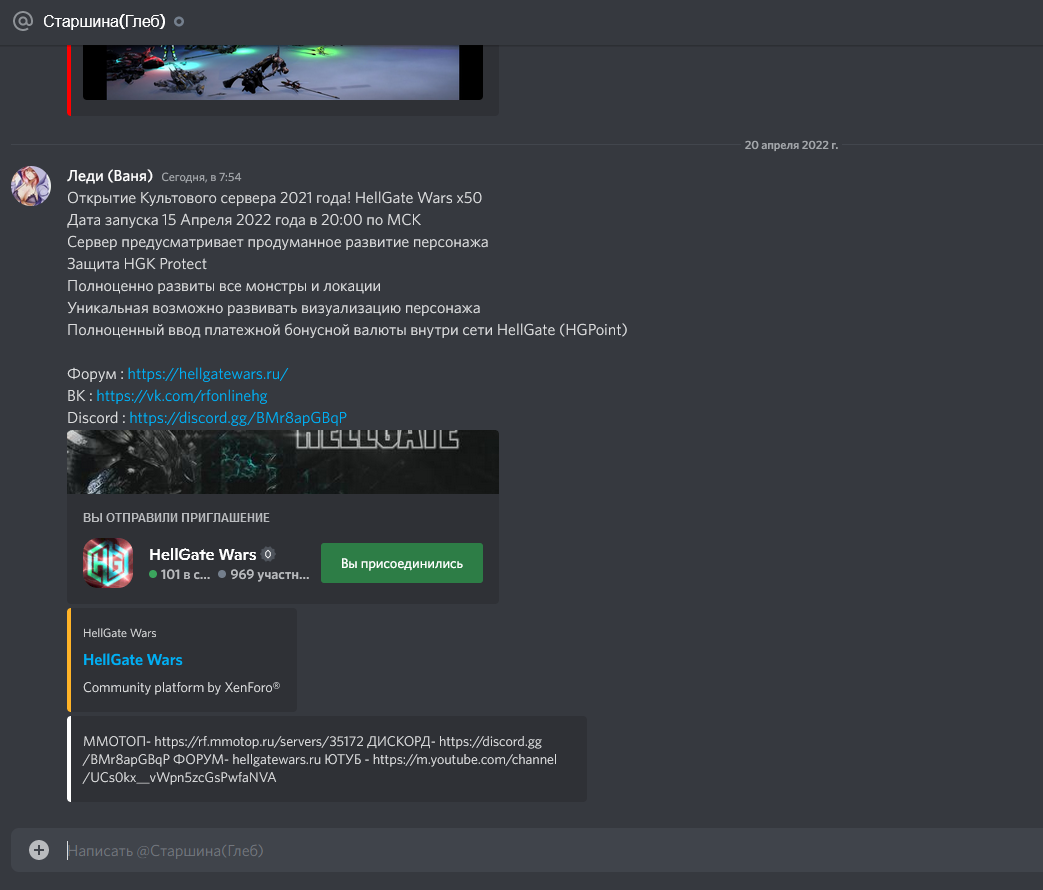Click the @ direct message icon in the header

point(23,21)
